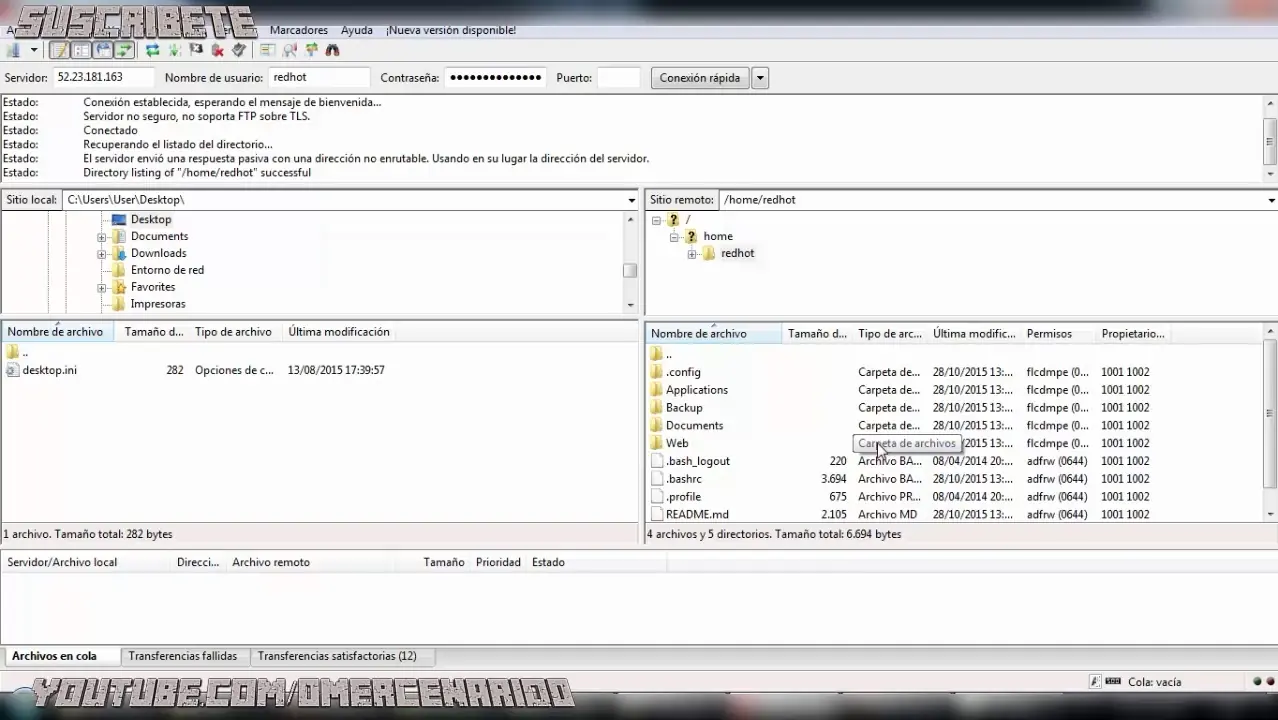Switch to the Transferencias fallidas tab
The image size is (1278, 720).
(183, 656)
